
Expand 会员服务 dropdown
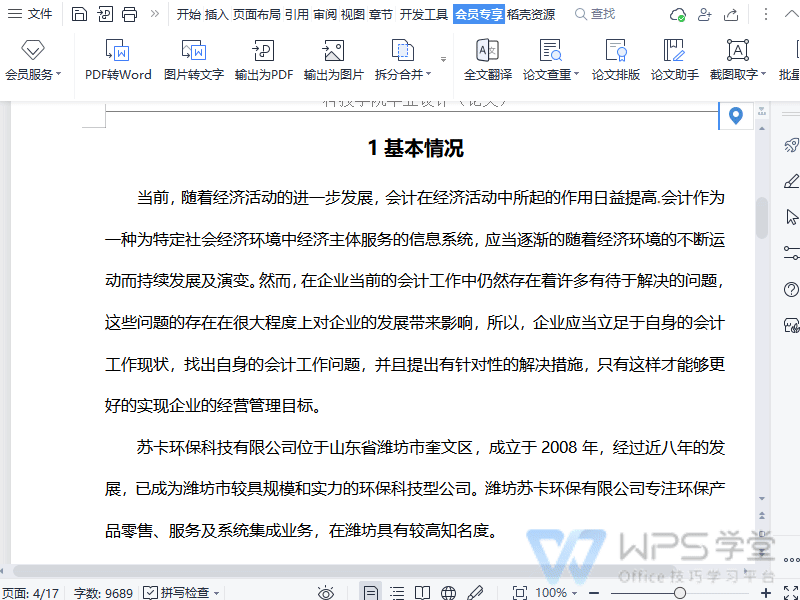[x=33, y=60]
